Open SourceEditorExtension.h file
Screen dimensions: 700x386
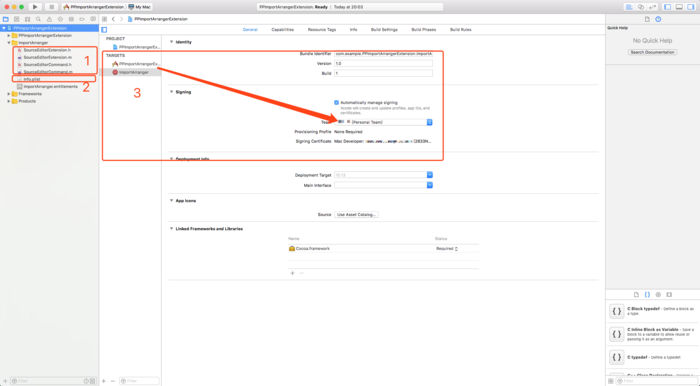(47, 50)
